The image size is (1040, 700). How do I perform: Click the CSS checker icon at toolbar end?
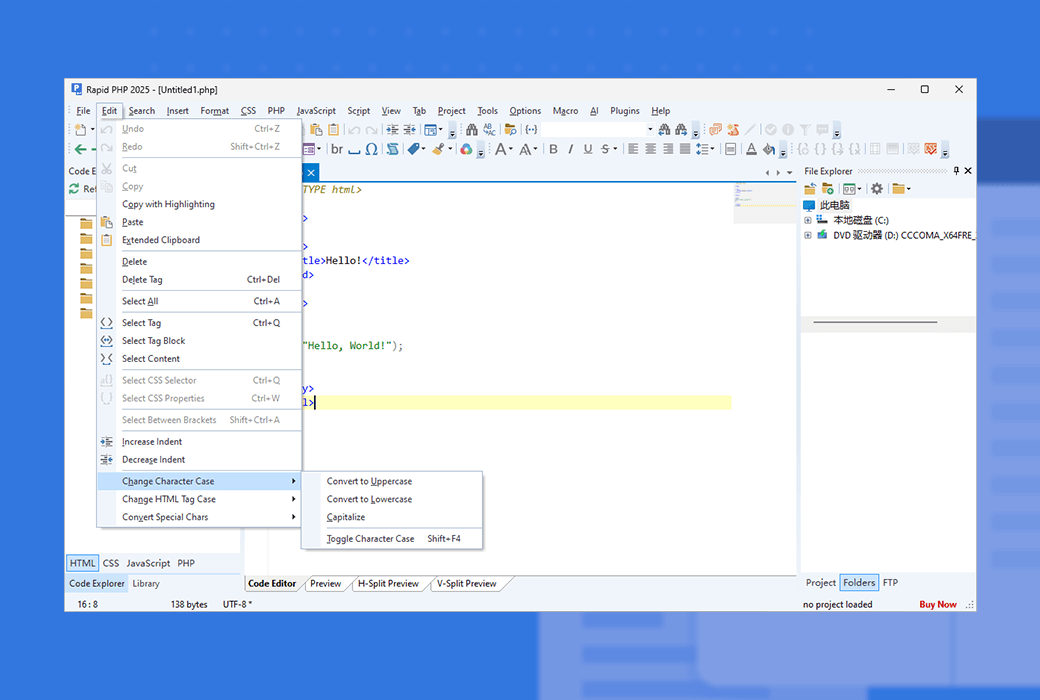point(931,149)
